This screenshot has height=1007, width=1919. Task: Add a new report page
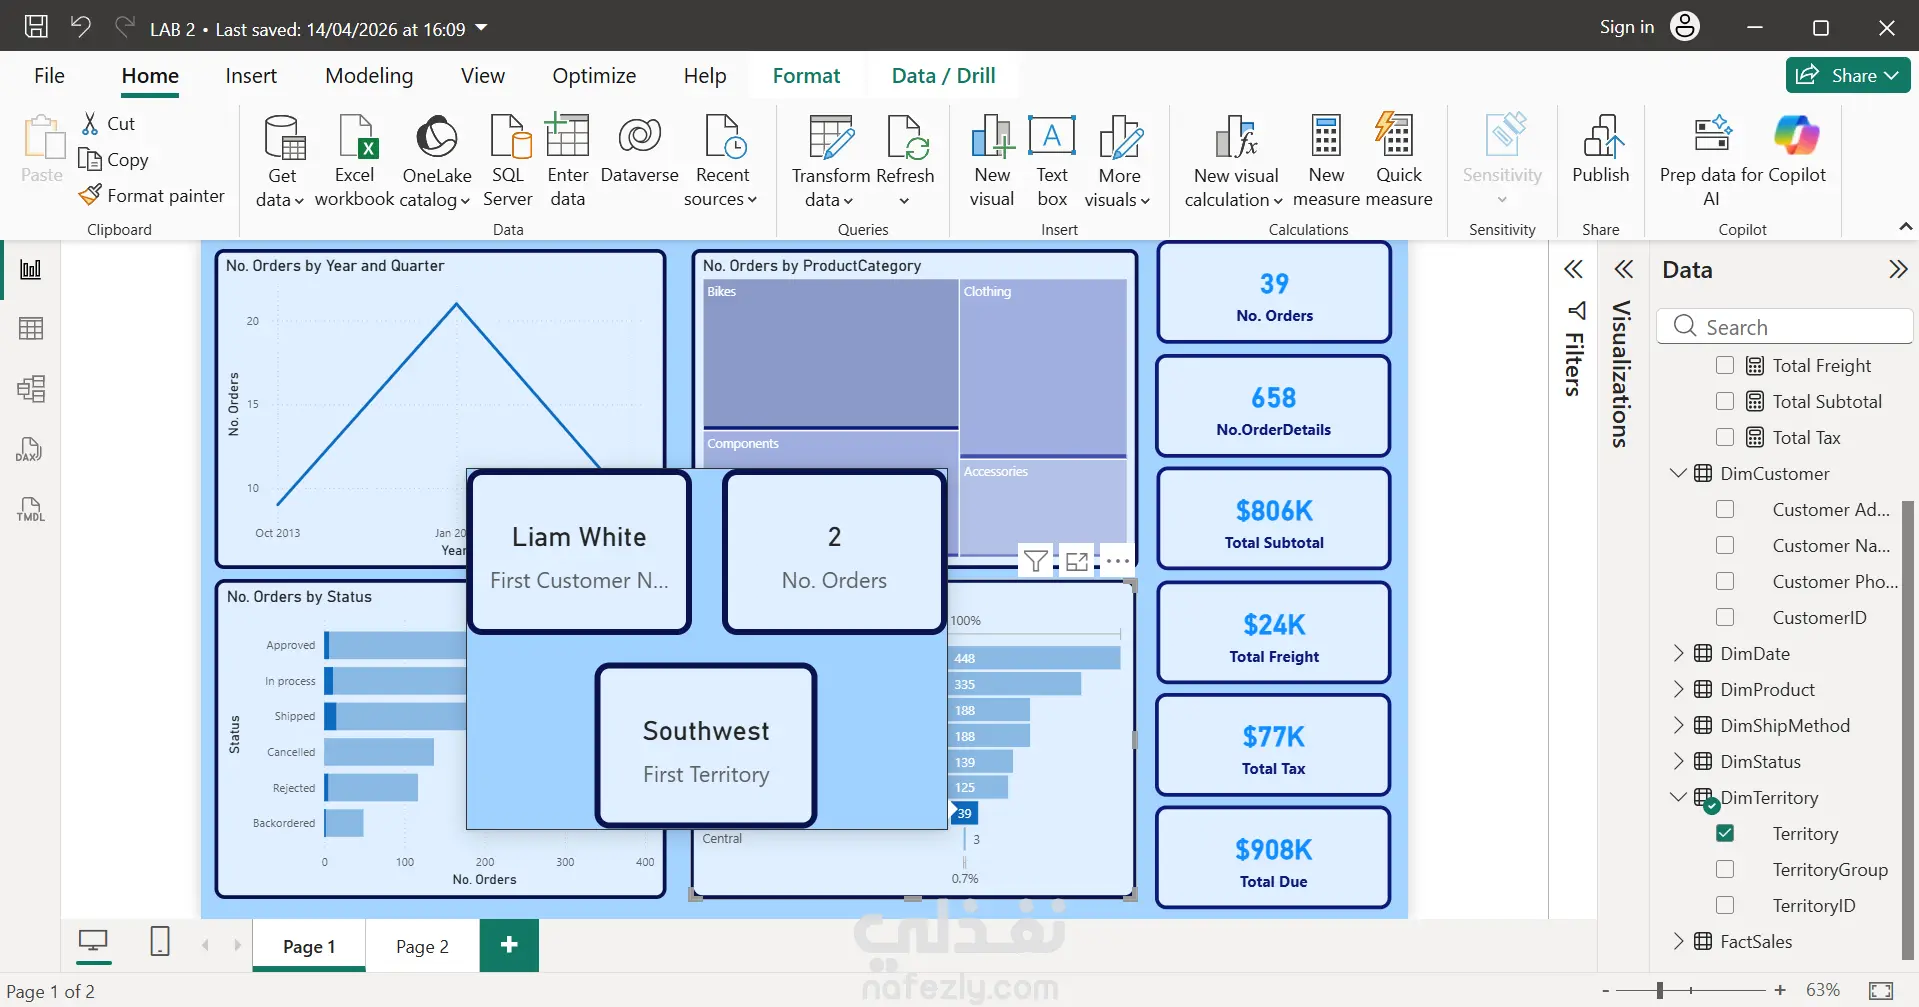pyautogui.click(x=509, y=945)
